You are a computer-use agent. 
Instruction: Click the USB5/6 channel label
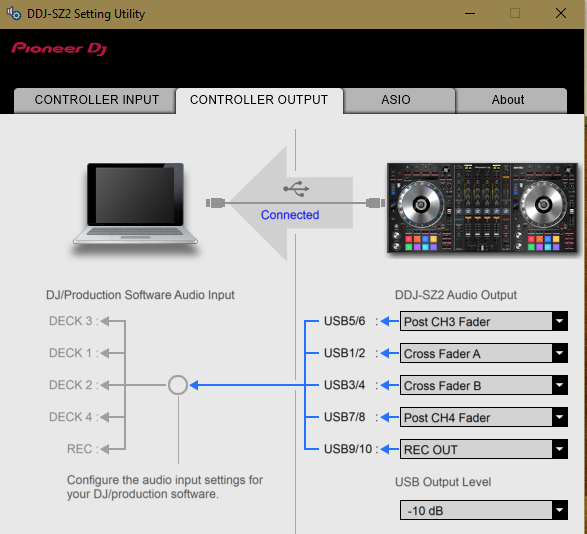[x=344, y=321]
